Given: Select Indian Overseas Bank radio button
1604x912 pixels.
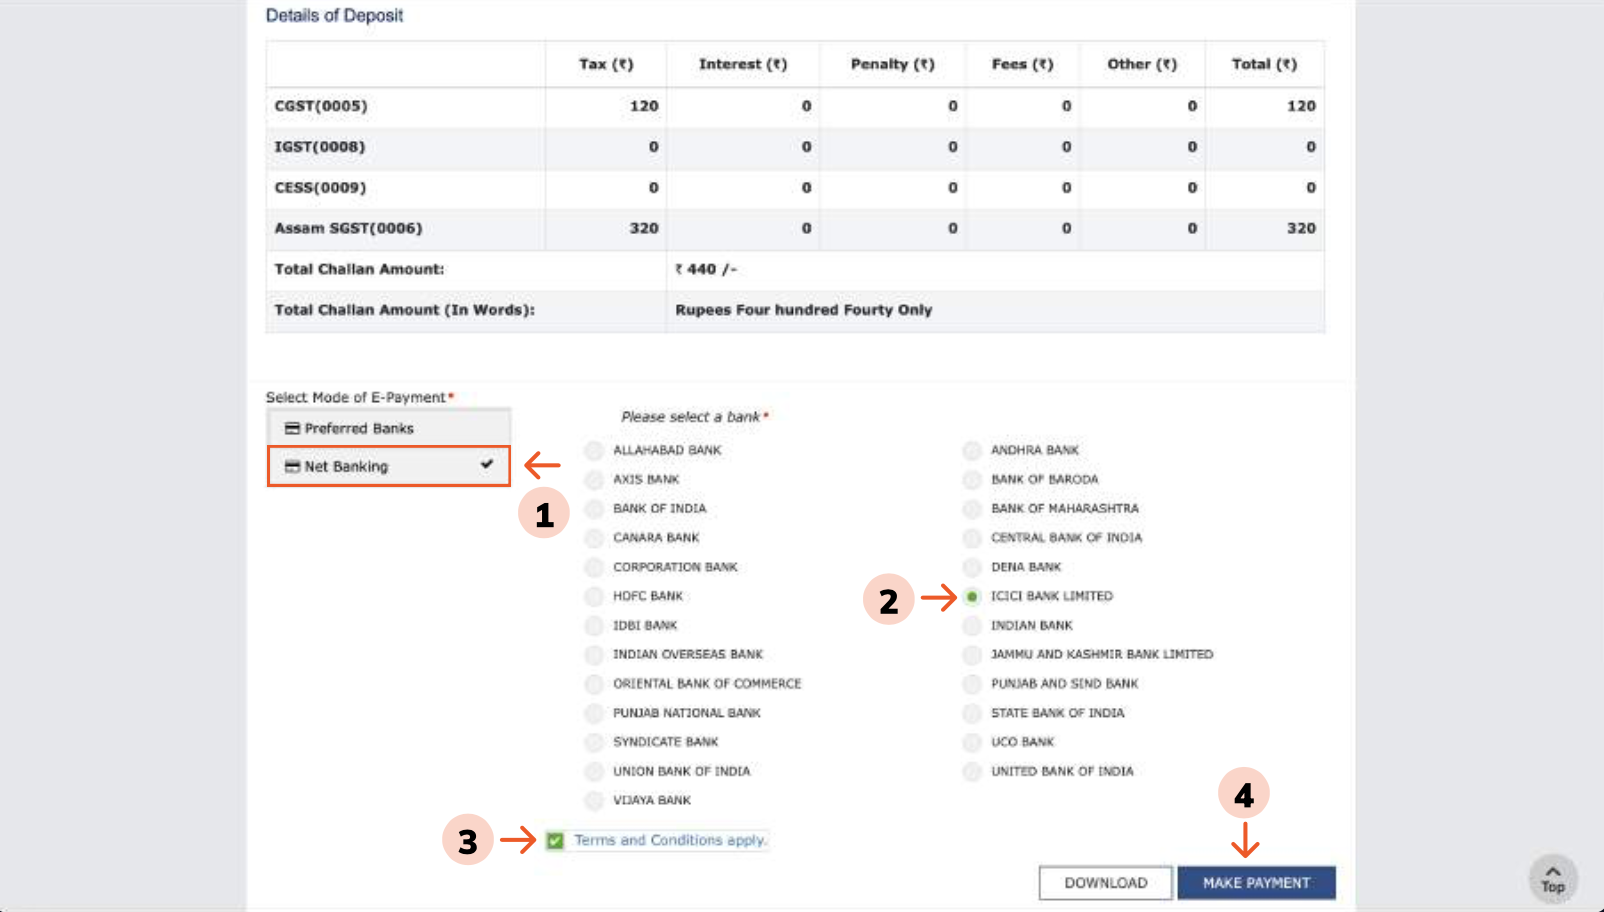Looking at the screenshot, I should [594, 654].
